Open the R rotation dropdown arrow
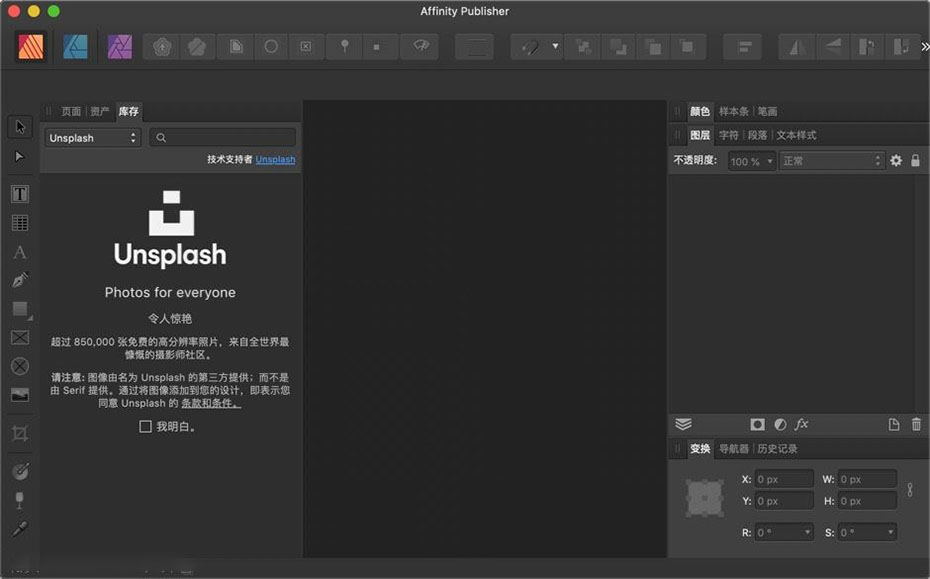 pos(807,532)
